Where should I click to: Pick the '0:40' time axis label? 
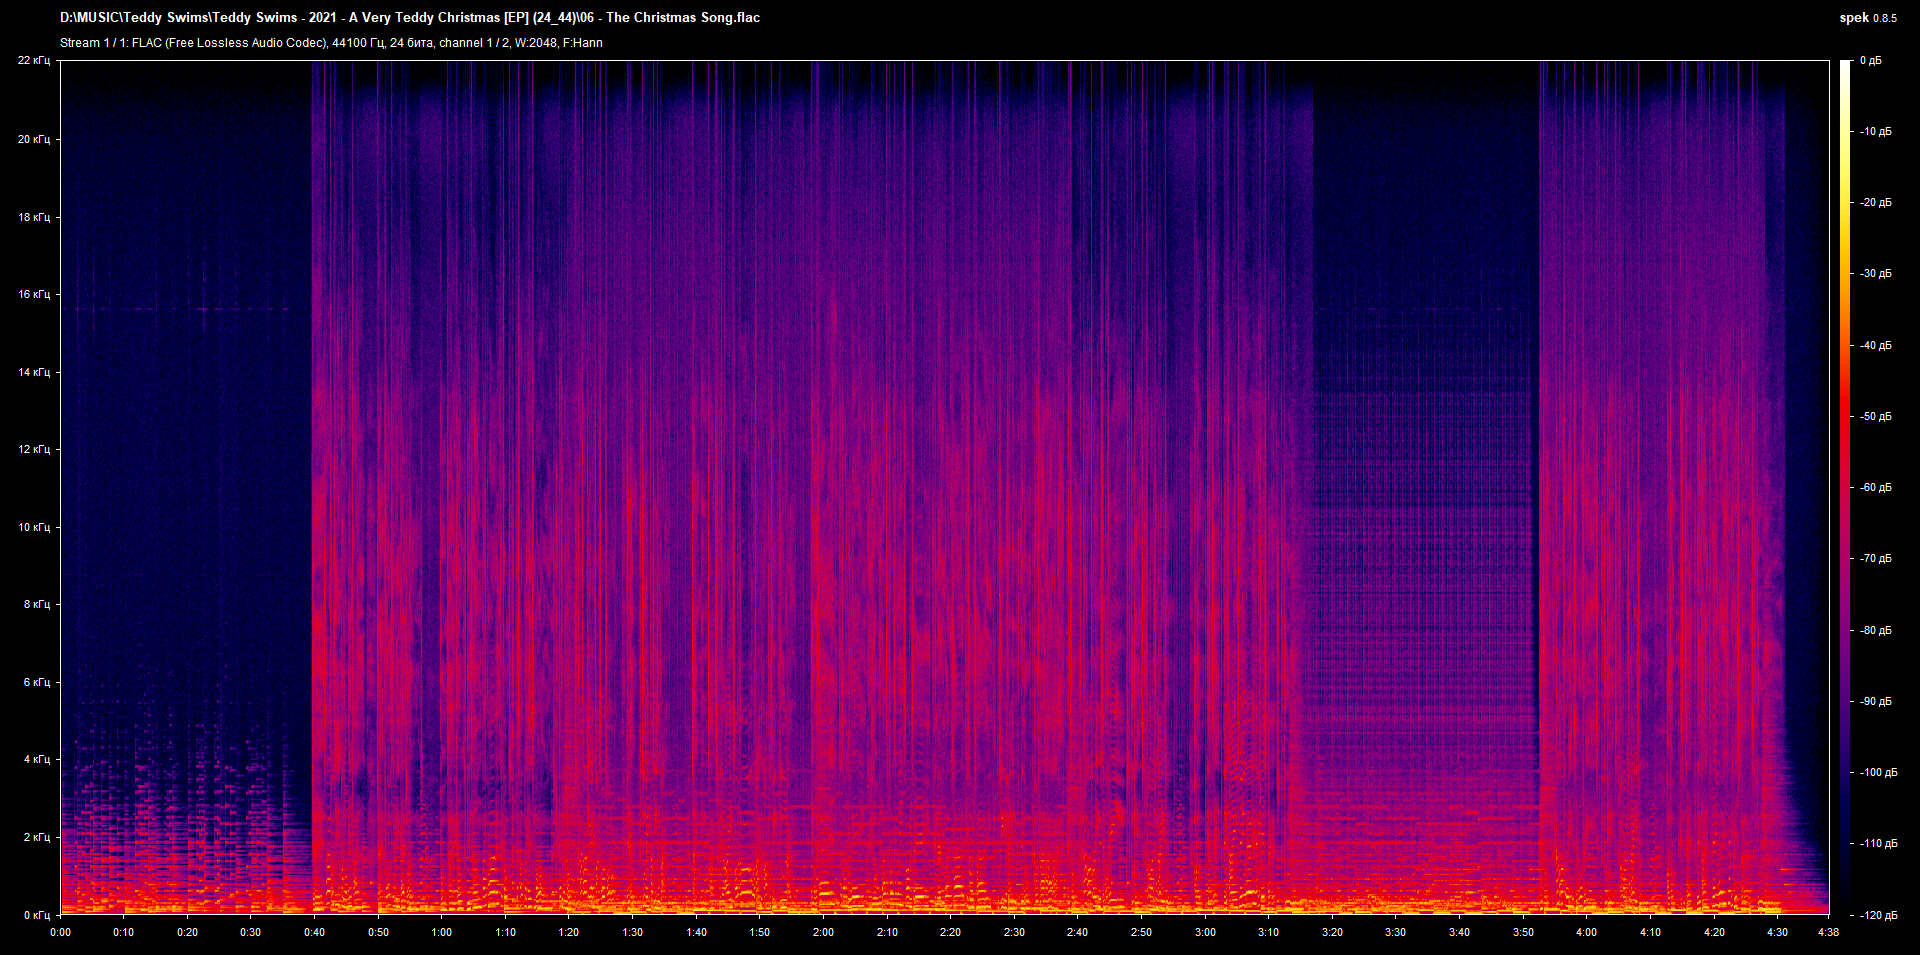pyautogui.click(x=315, y=932)
